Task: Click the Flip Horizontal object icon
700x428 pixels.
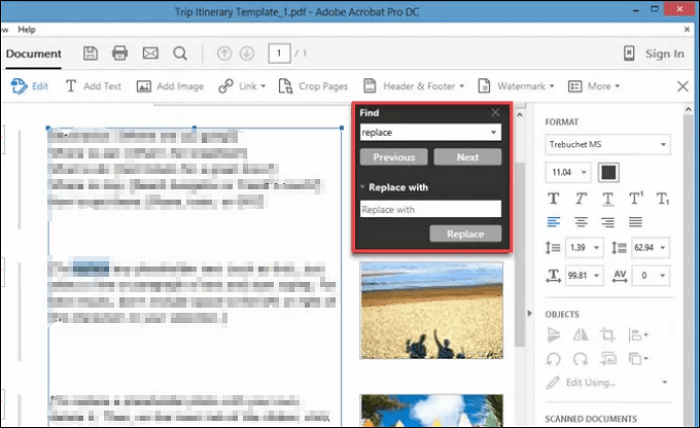Action: (580, 335)
